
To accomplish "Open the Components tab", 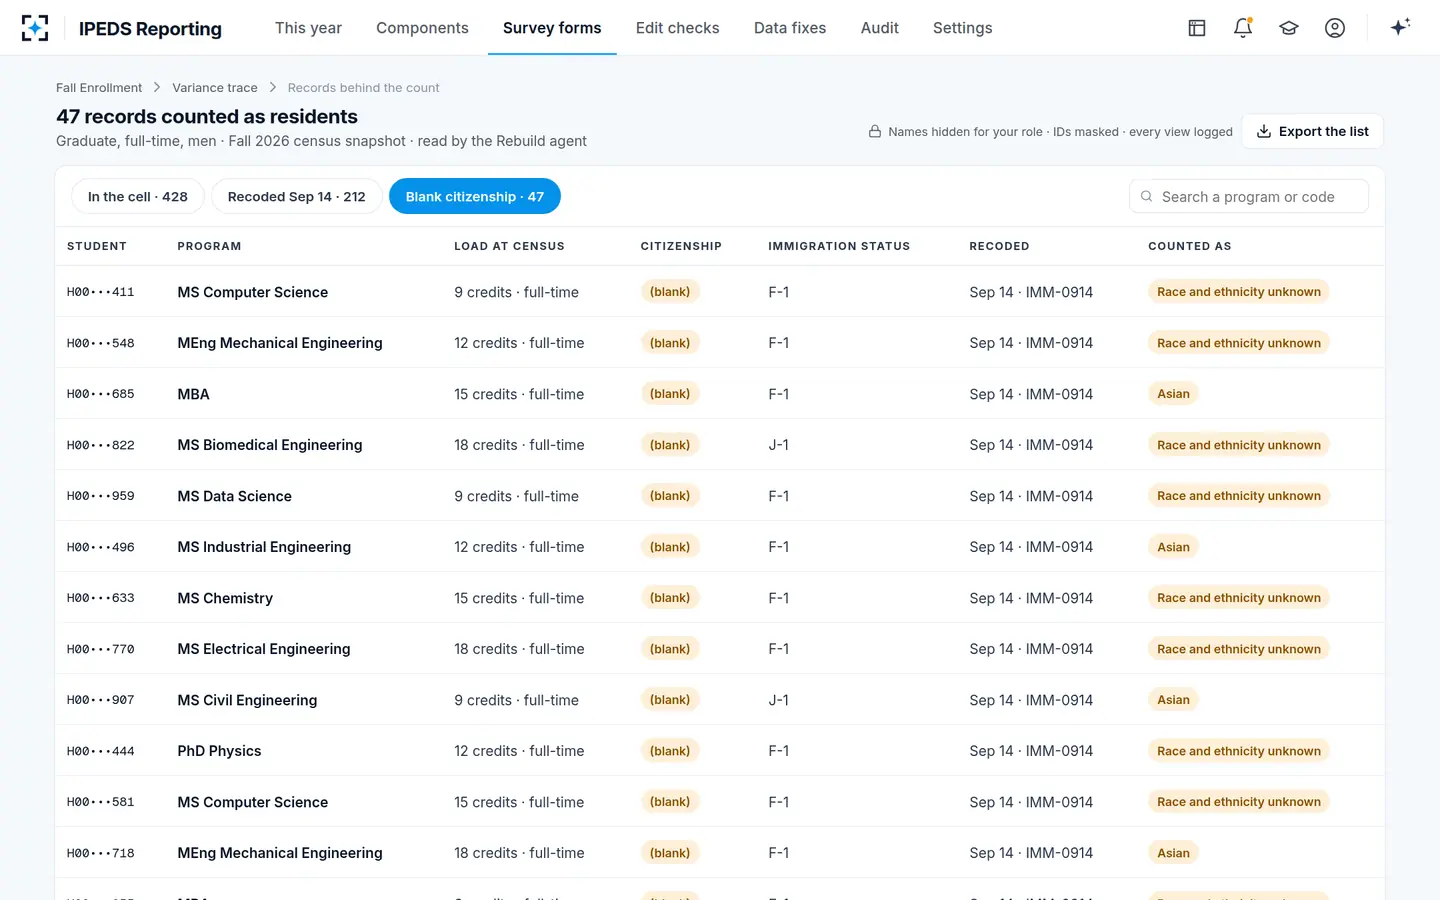I will (x=422, y=28).
